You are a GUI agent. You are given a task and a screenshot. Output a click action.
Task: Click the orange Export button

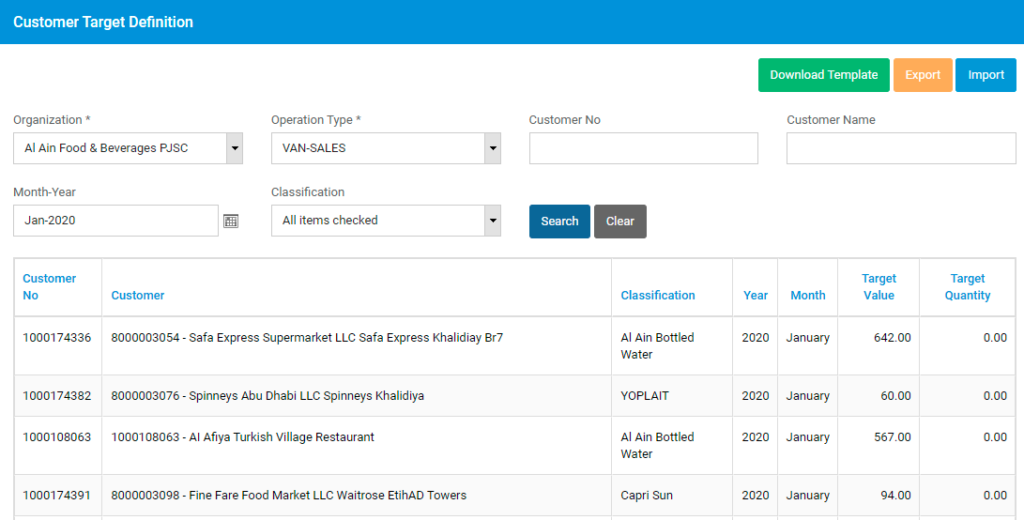923,75
